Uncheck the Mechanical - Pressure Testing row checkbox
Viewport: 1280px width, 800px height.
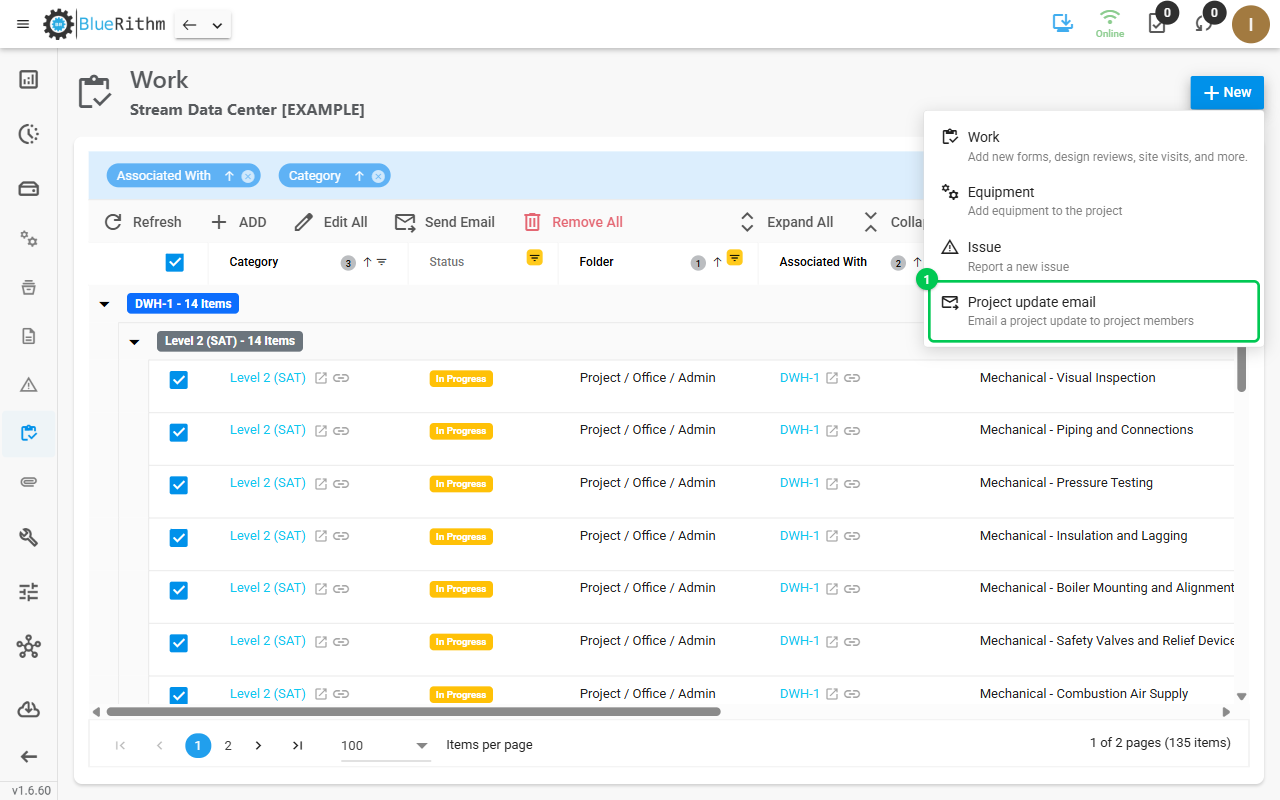tap(179, 485)
